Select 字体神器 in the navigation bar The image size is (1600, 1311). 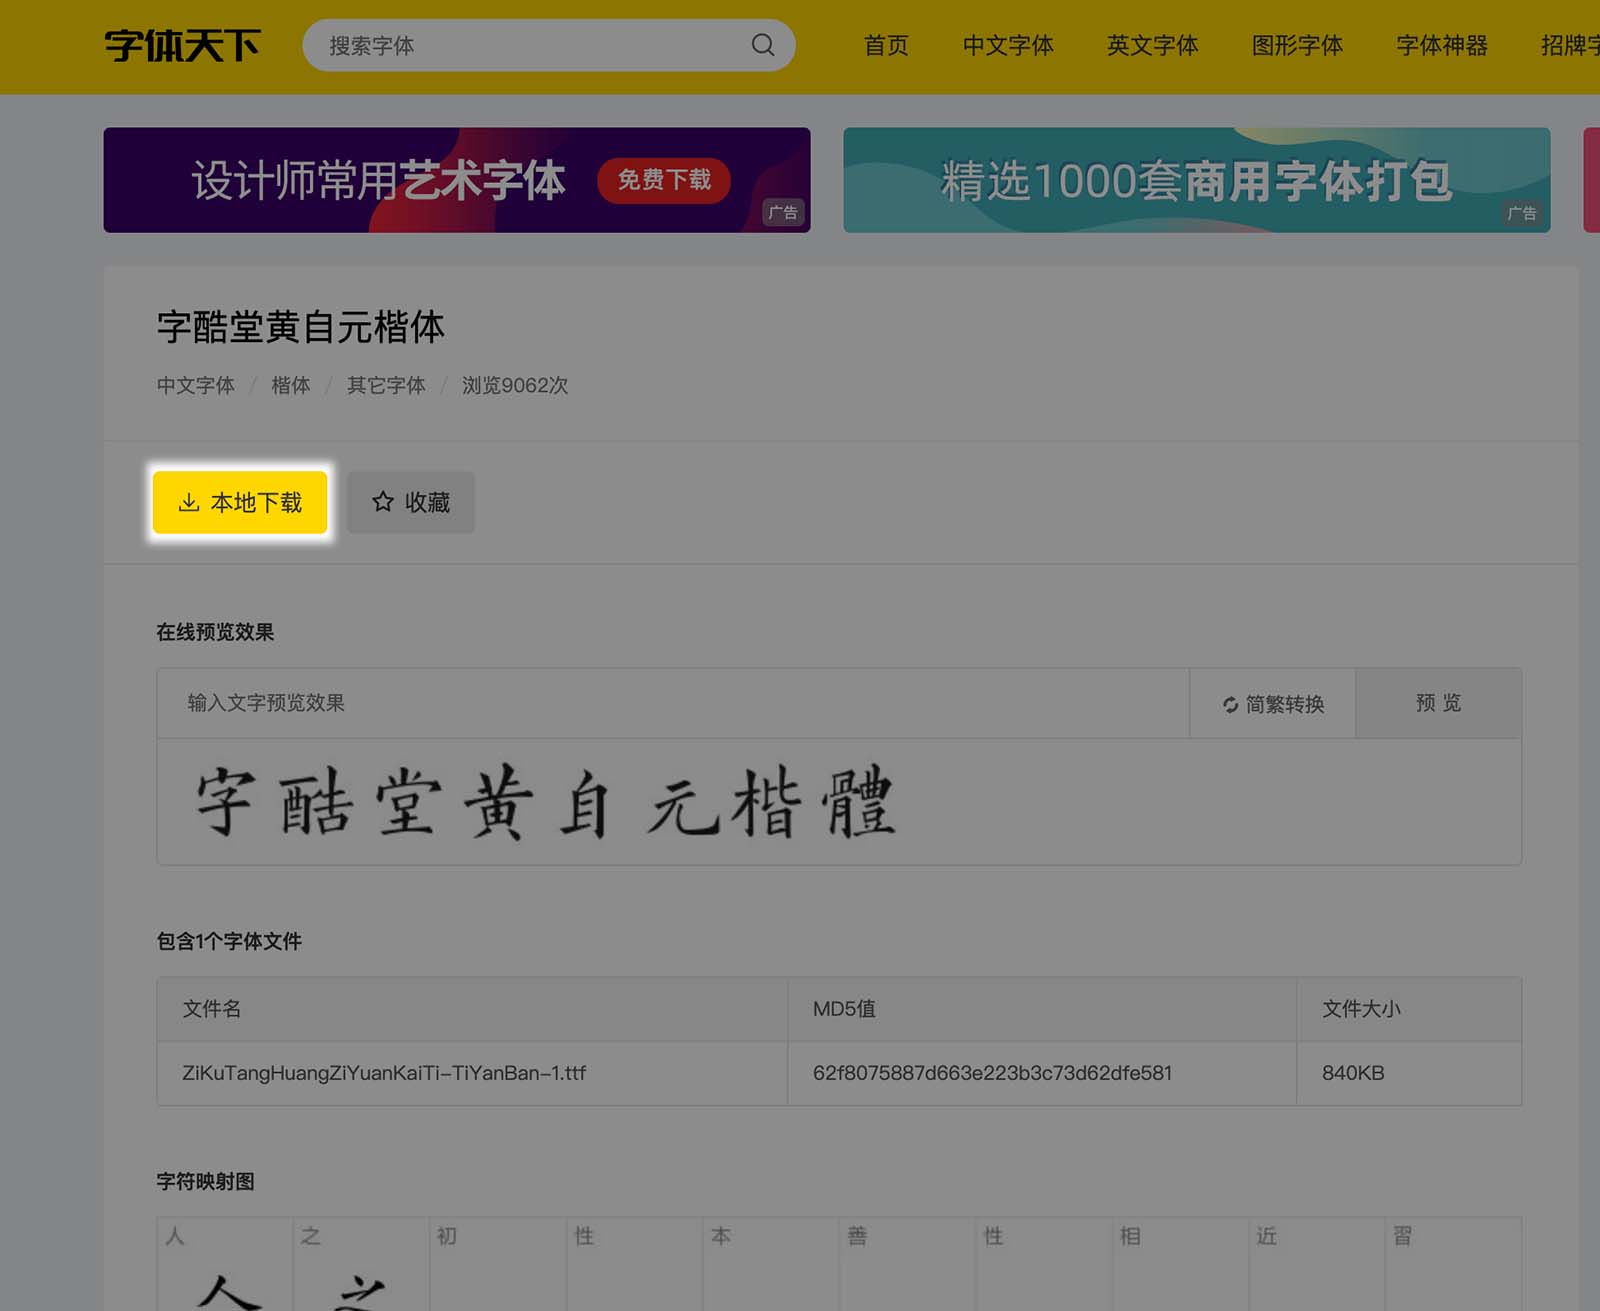[1440, 45]
